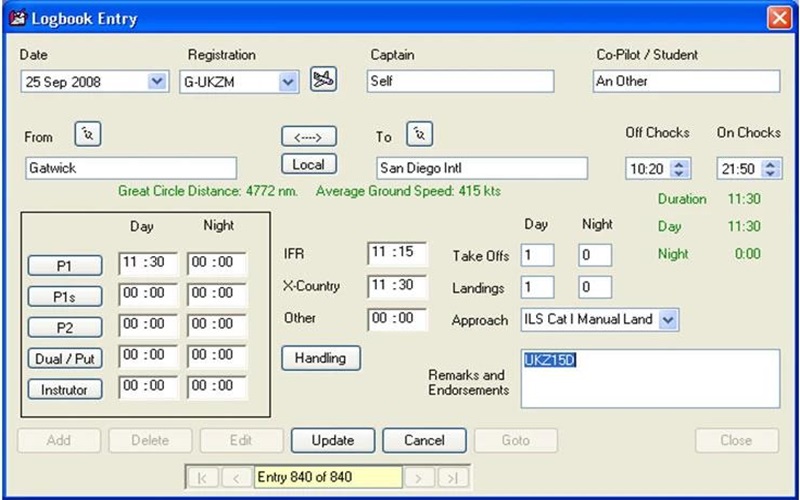Screen dimensions: 800x500
Task: Click the green Duration label
Action: coord(682,199)
